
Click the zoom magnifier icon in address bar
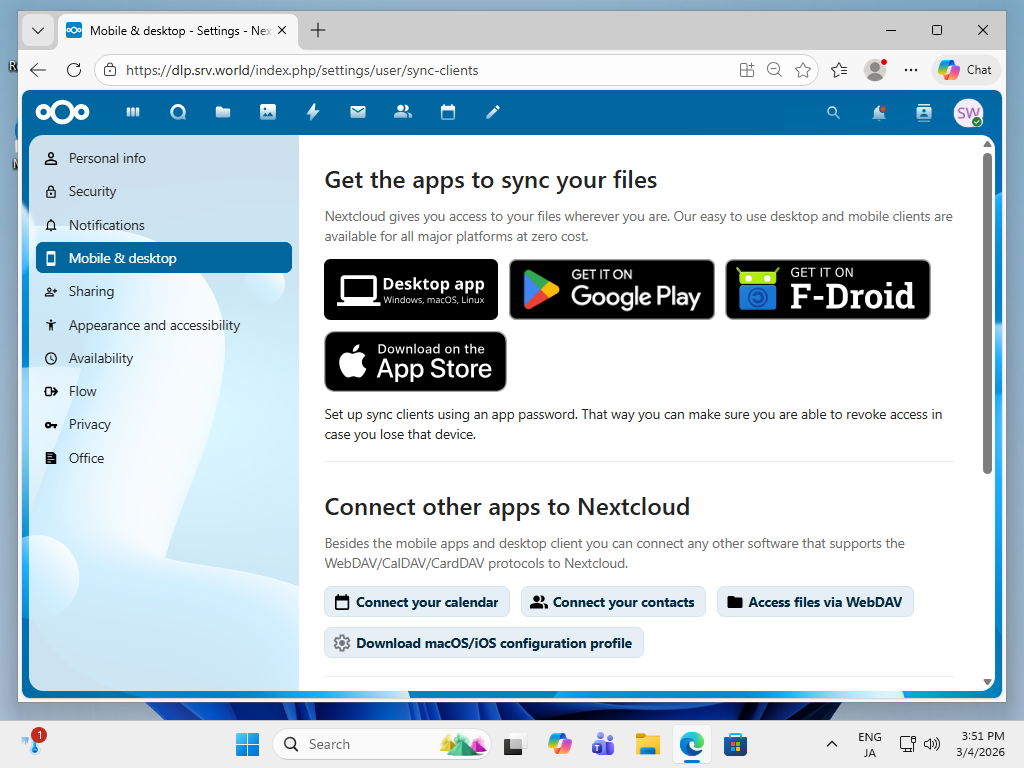click(775, 70)
